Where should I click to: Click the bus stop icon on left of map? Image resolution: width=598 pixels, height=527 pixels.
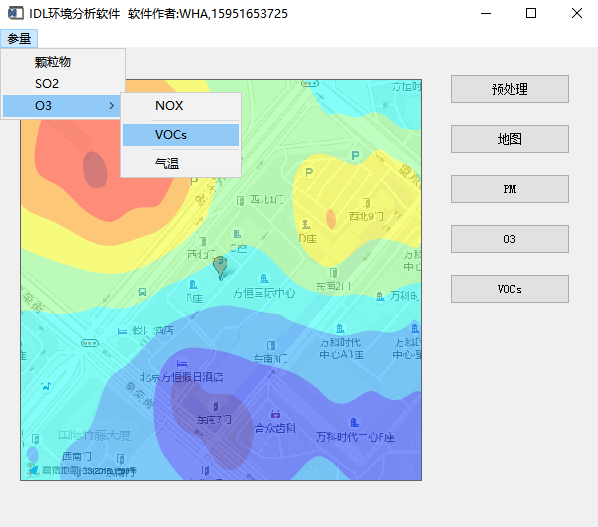click(142, 292)
